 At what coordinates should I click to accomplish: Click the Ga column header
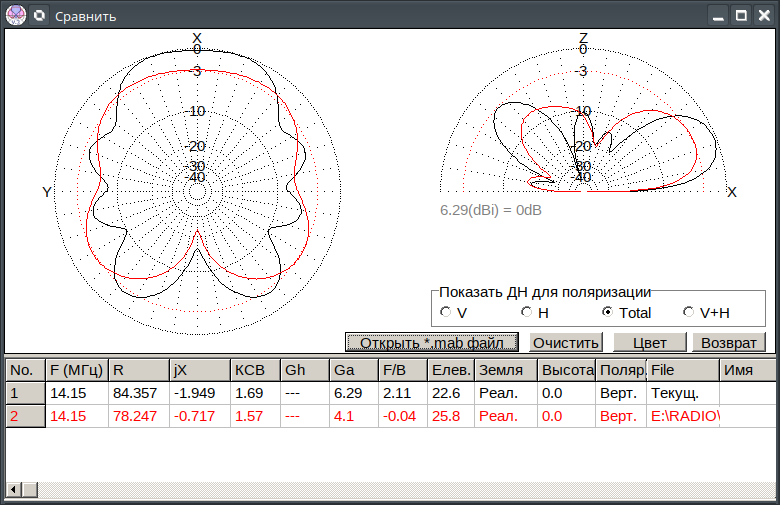pyautogui.click(x=353, y=369)
